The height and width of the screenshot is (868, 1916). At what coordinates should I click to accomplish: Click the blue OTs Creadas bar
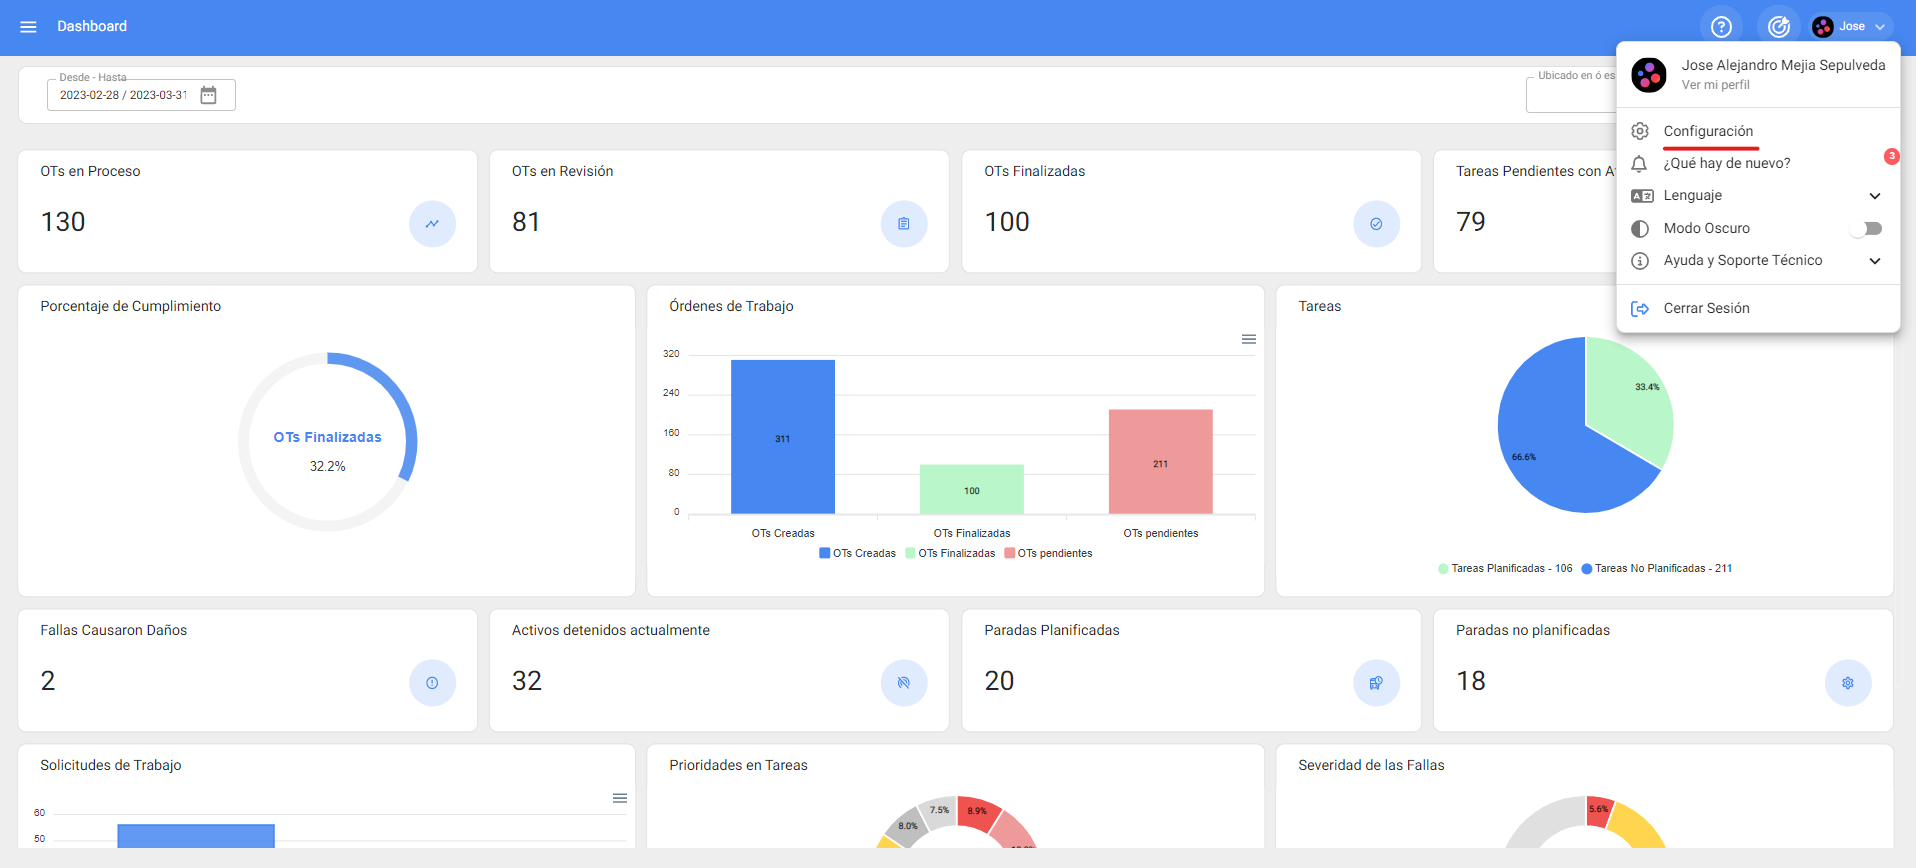tap(782, 437)
